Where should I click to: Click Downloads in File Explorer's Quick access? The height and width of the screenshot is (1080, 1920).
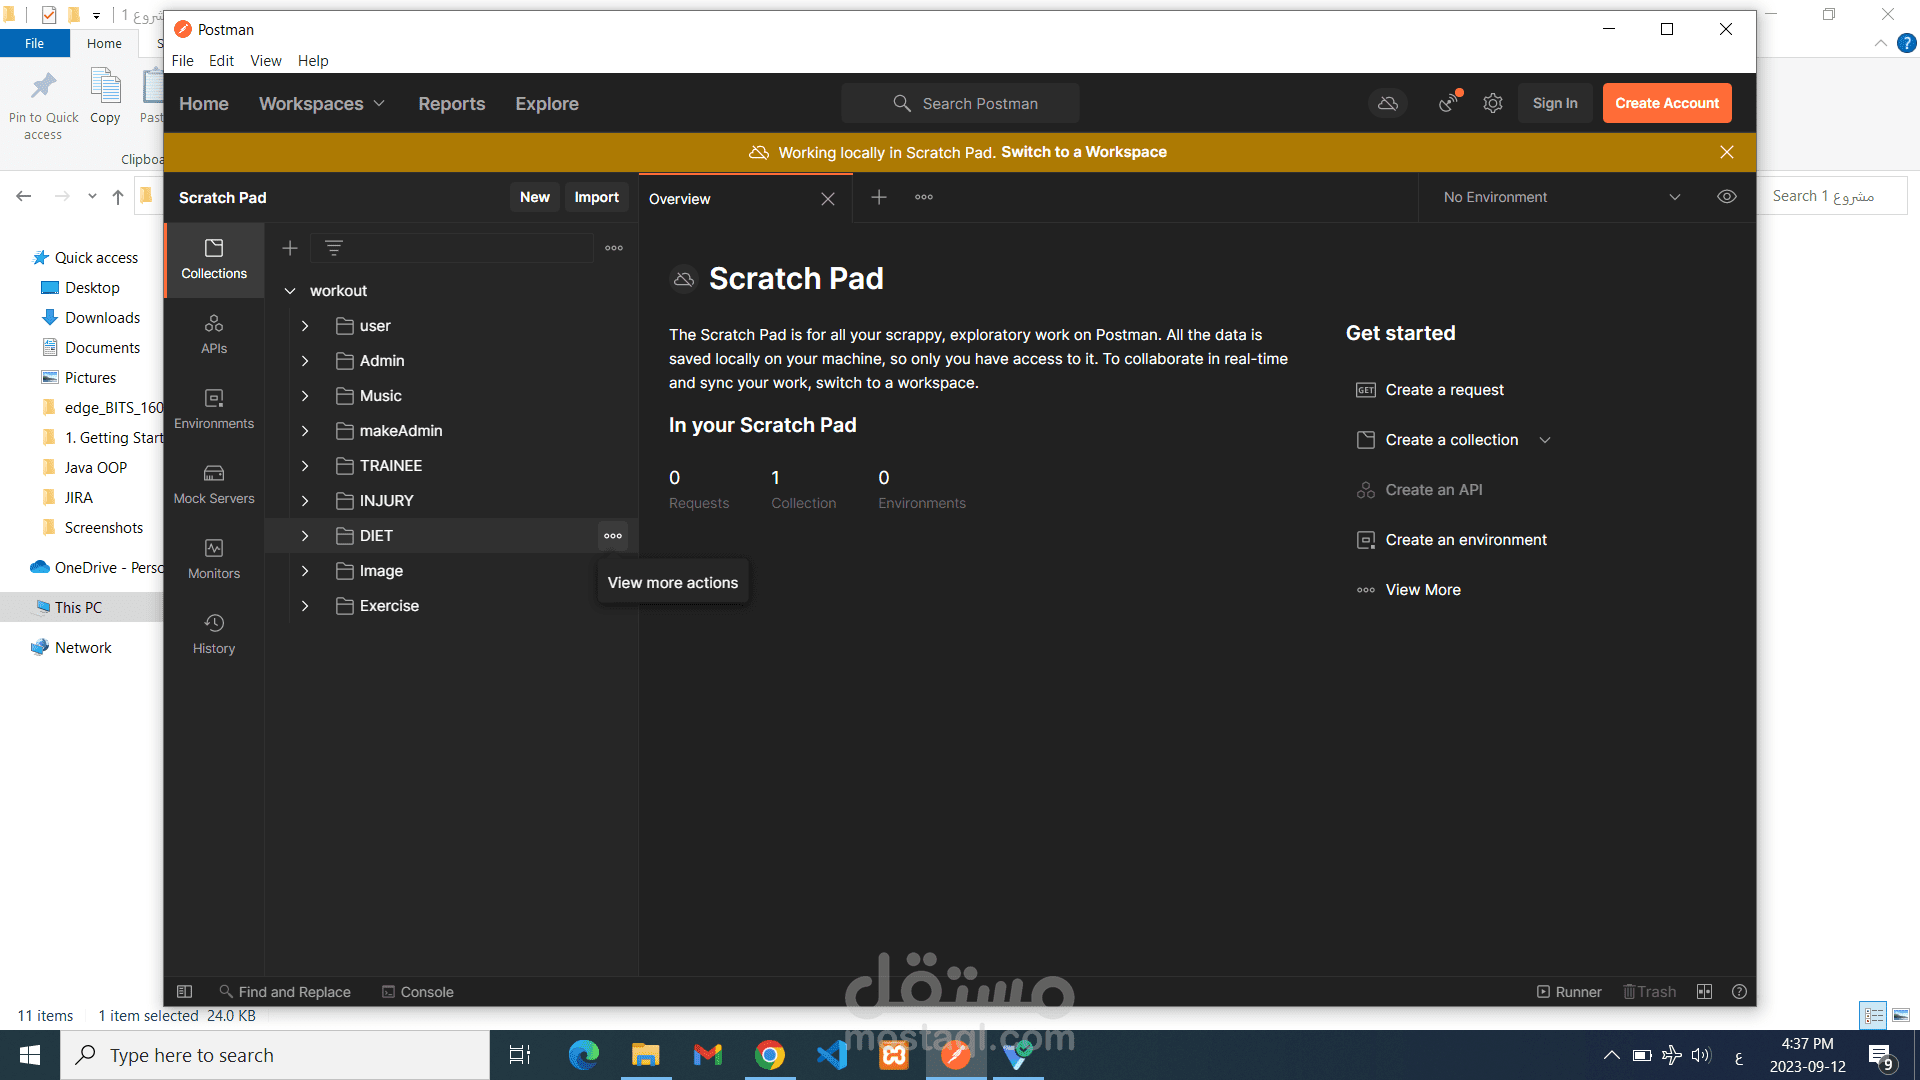pos(102,318)
